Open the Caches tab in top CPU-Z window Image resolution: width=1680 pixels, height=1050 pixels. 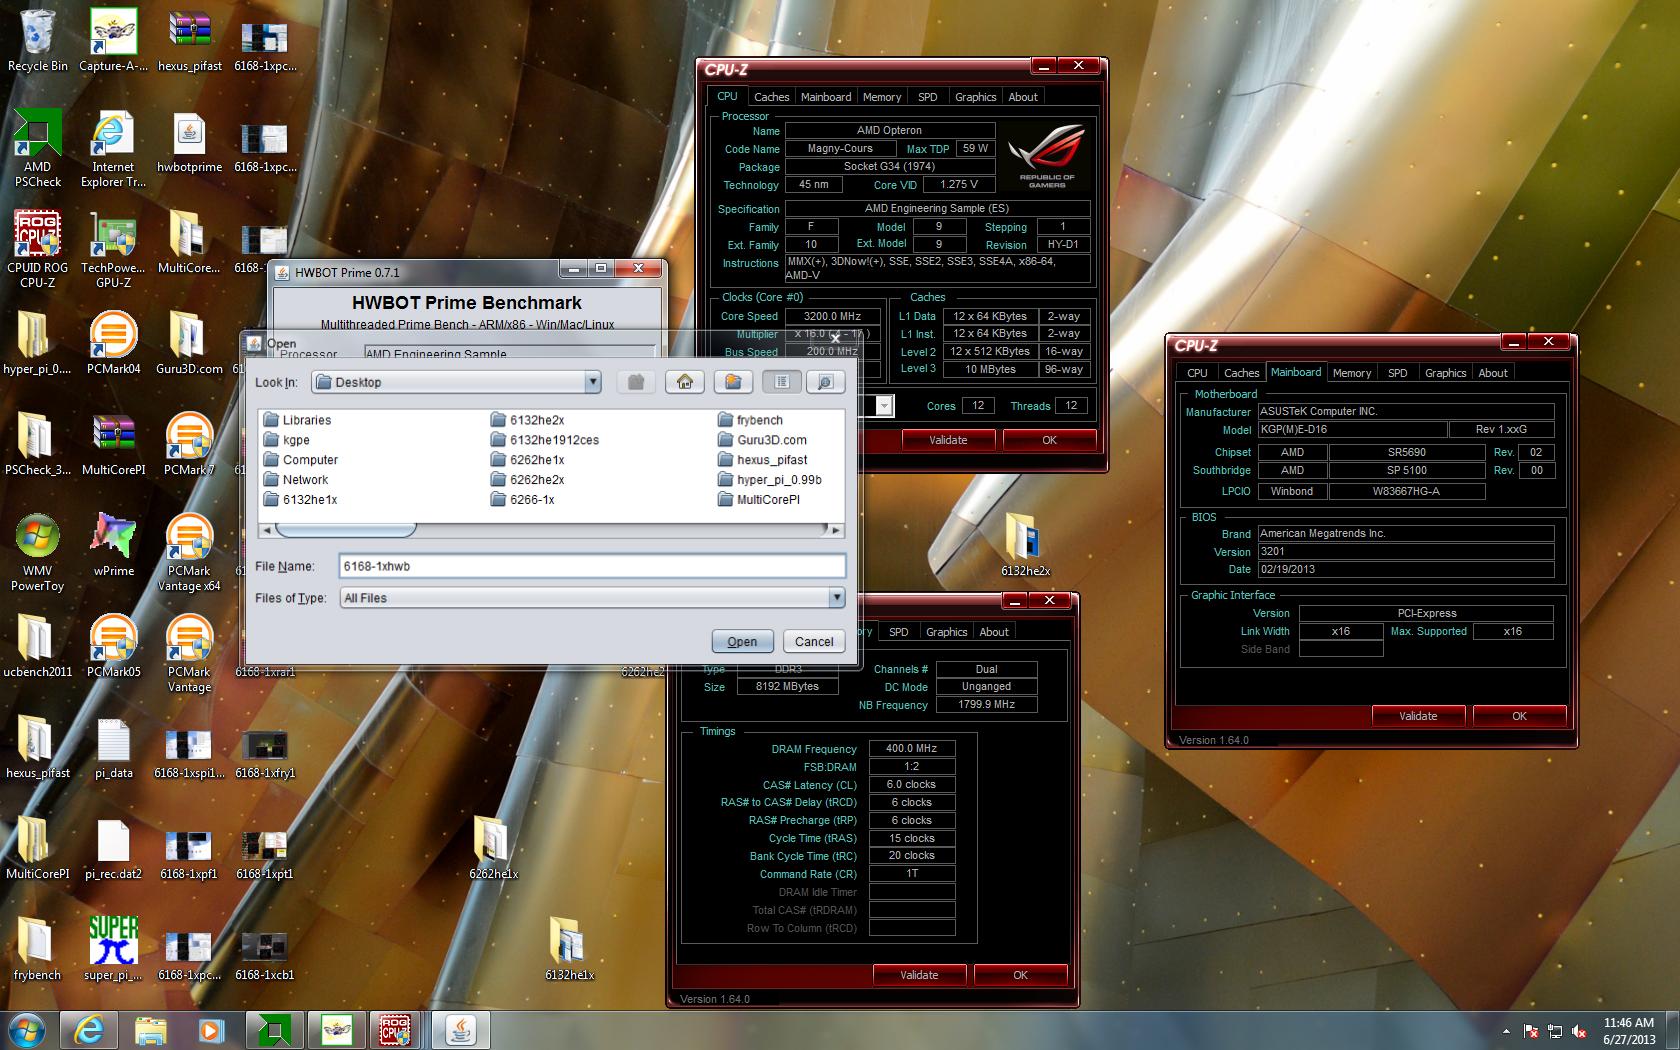(x=771, y=97)
